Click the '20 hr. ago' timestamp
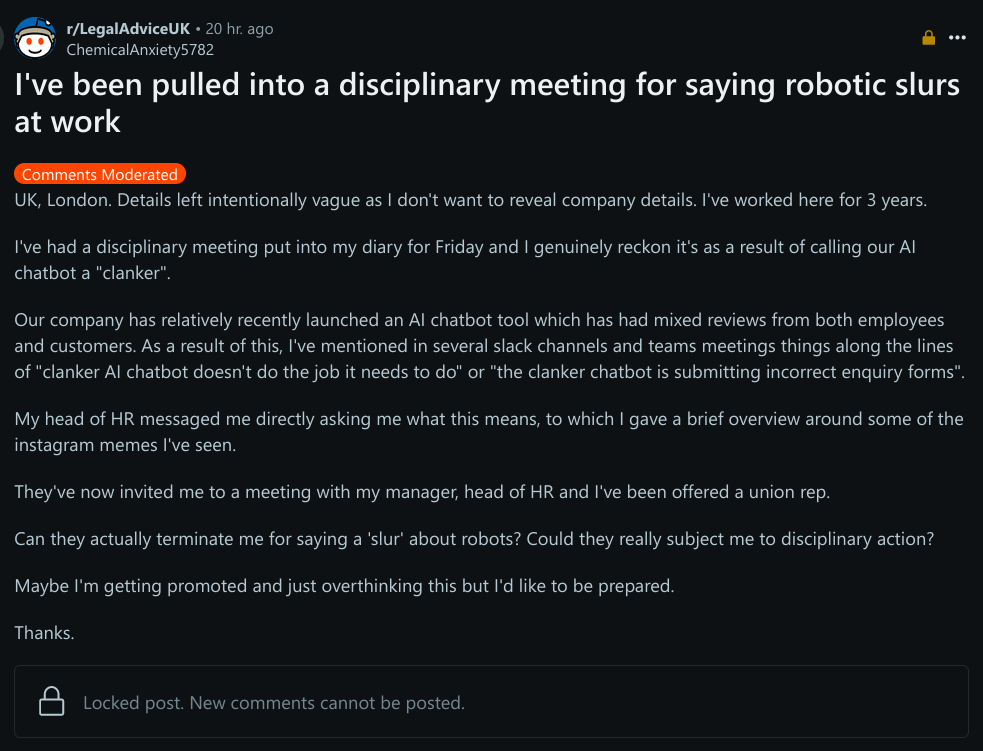Viewport: 983px width, 751px height. point(239,29)
